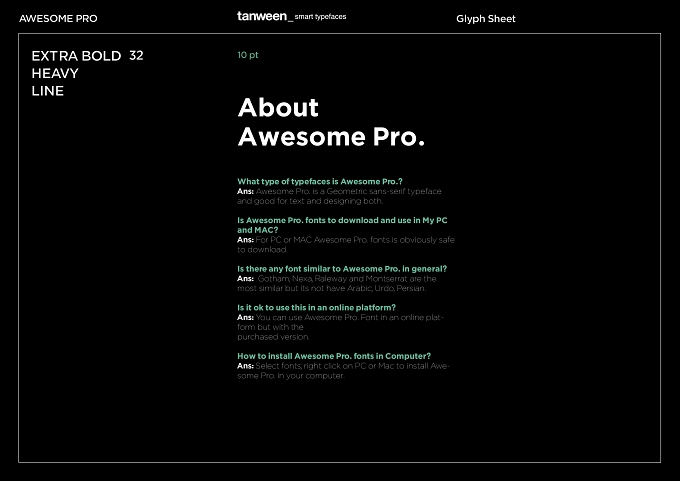Click the About Awesome Pro. heading

pos(331,122)
